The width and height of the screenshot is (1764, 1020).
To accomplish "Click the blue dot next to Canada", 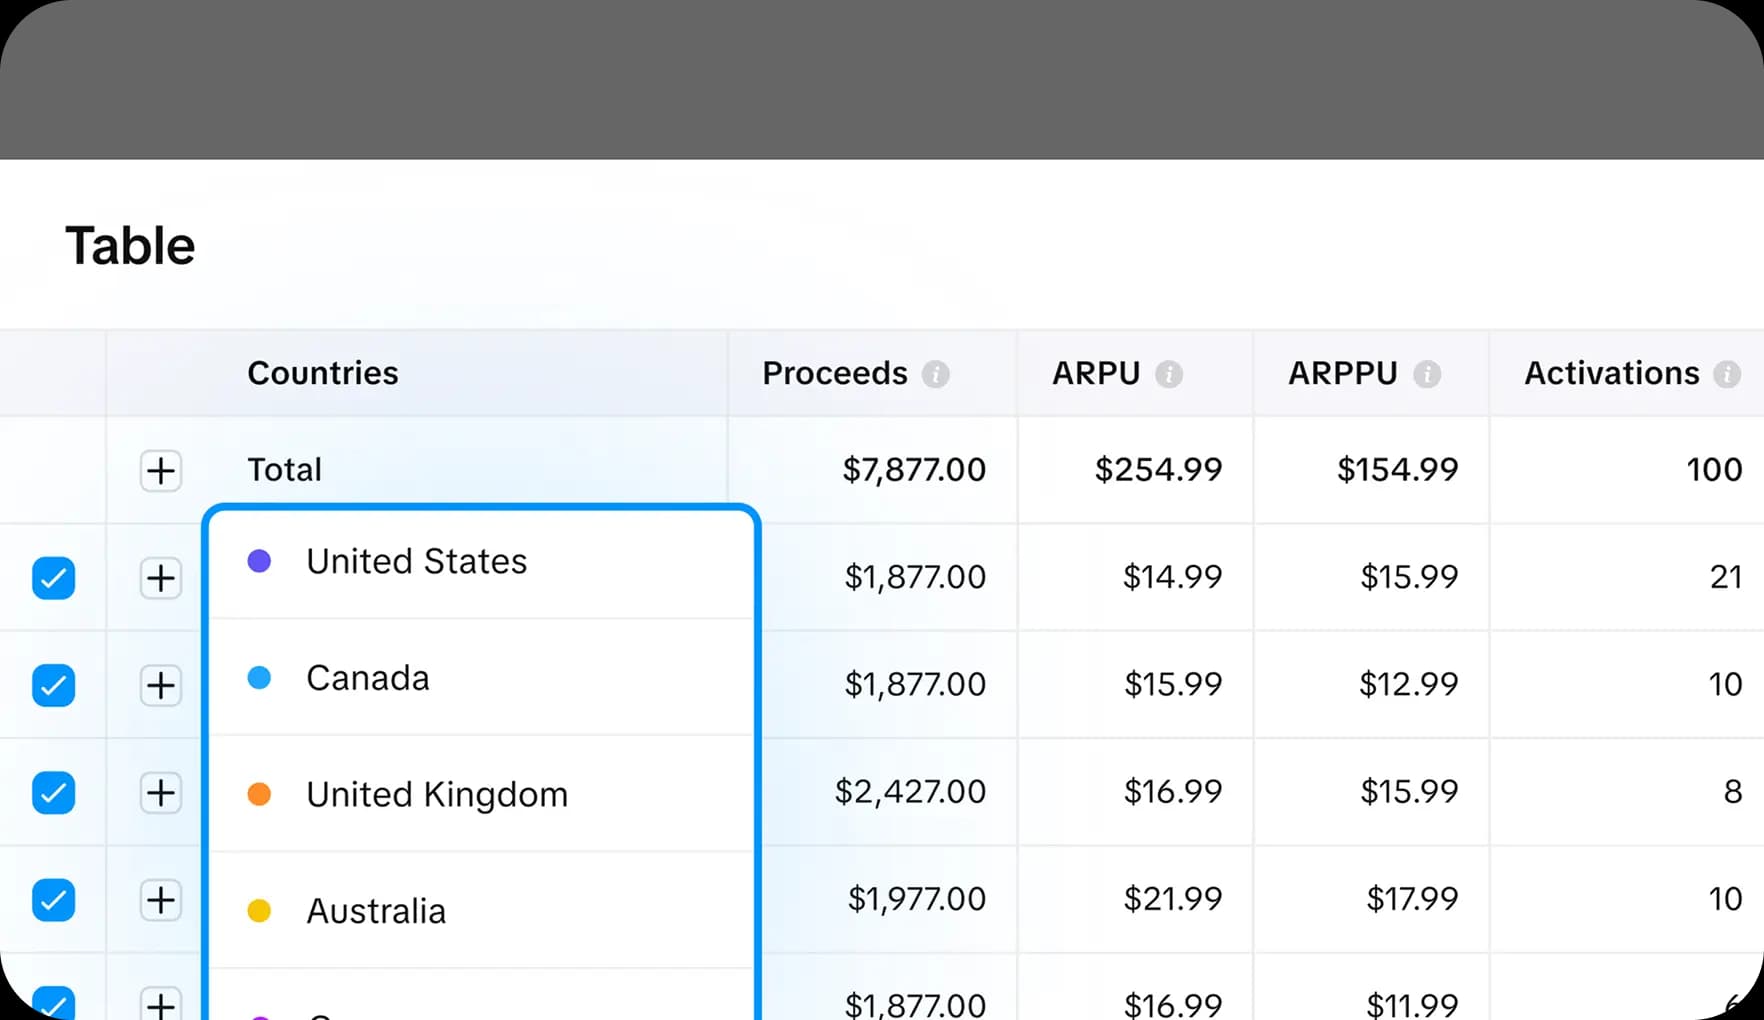I will [258, 678].
